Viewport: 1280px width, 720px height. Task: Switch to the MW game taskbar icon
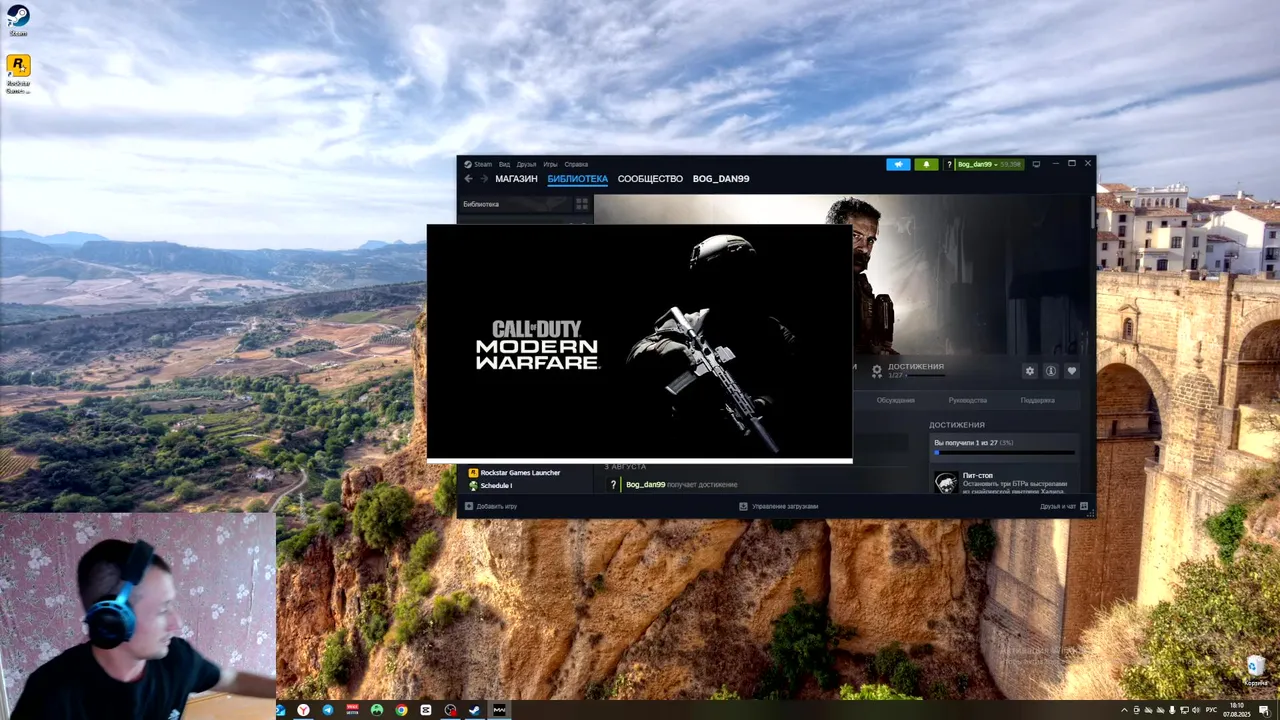point(499,710)
